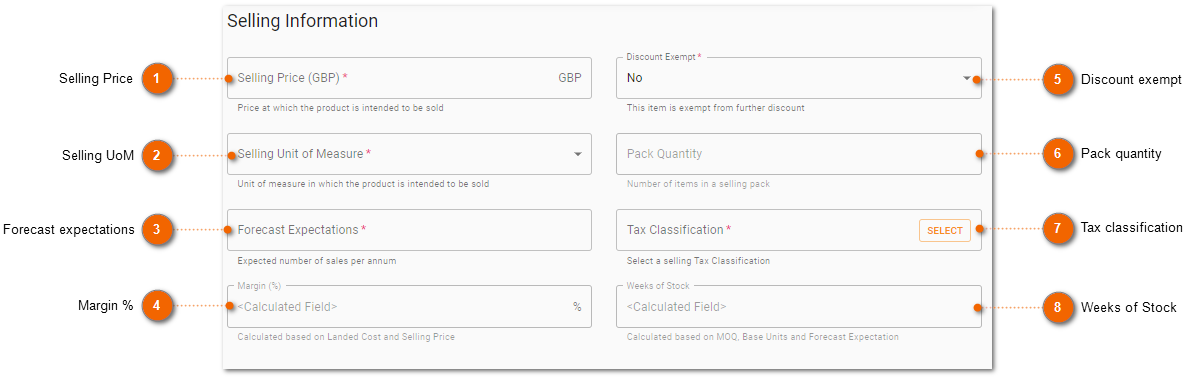This screenshot has width=1184, height=379.
Task: Click orange callout marker number 6
Action: click(x=1057, y=154)
